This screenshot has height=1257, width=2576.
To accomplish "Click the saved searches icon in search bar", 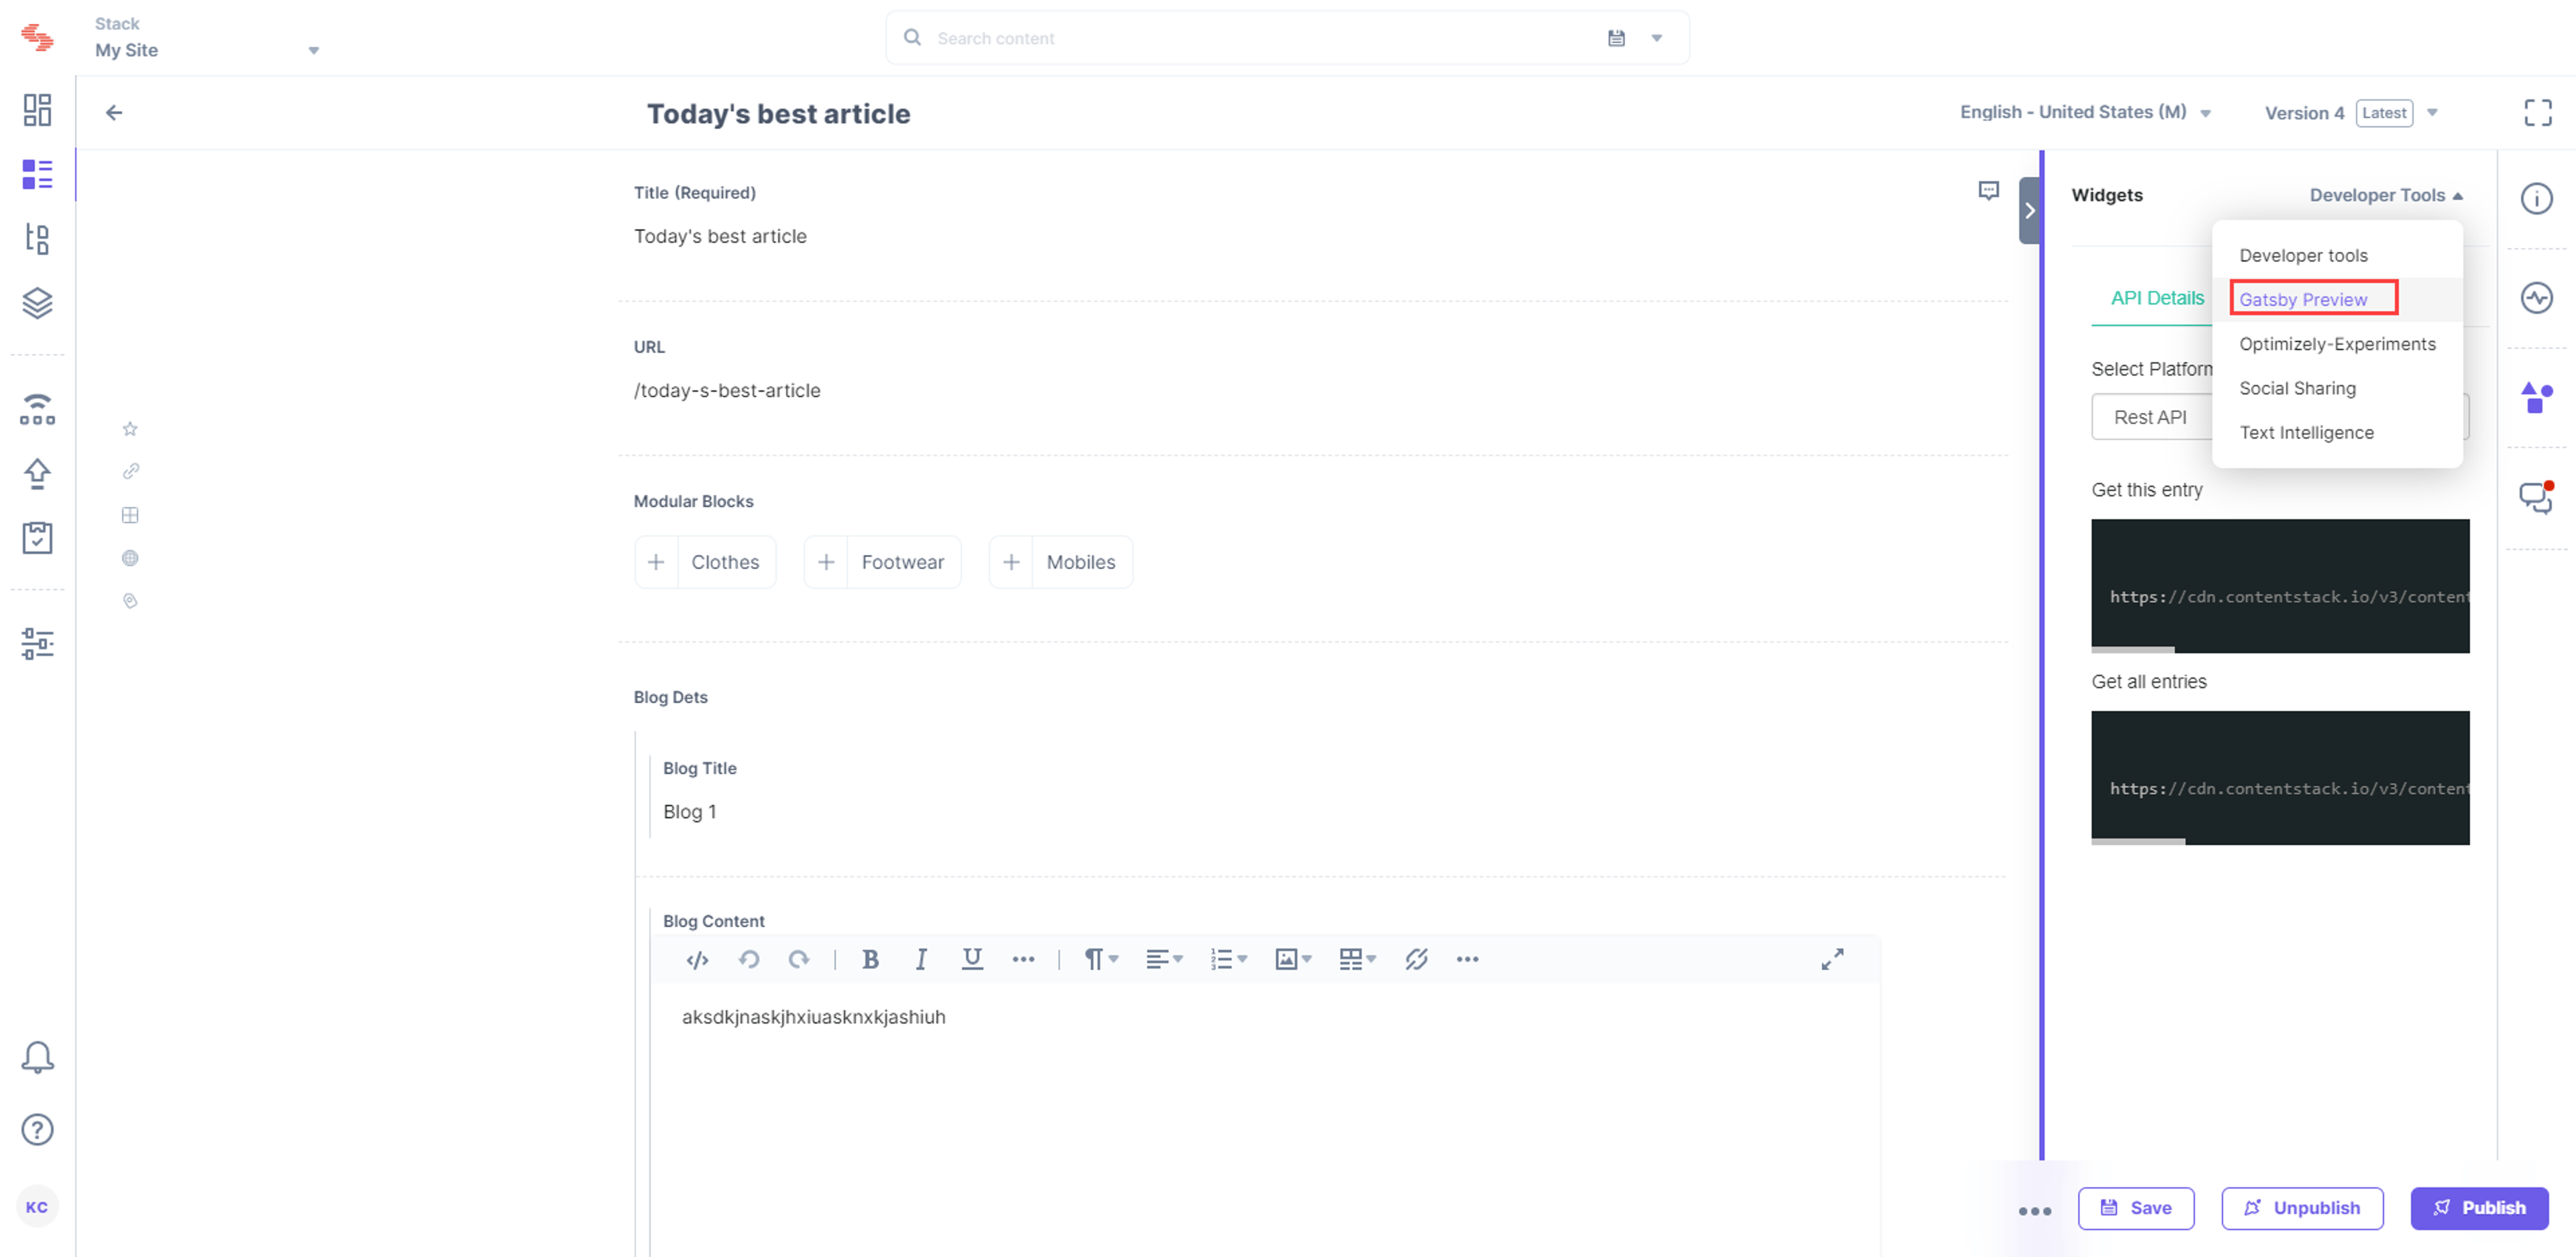I will pos(1616,38).
